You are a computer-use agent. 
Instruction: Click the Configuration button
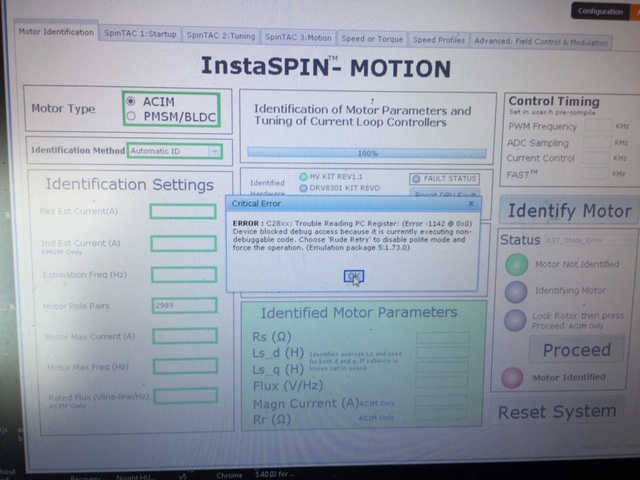[x=600, y=11]
